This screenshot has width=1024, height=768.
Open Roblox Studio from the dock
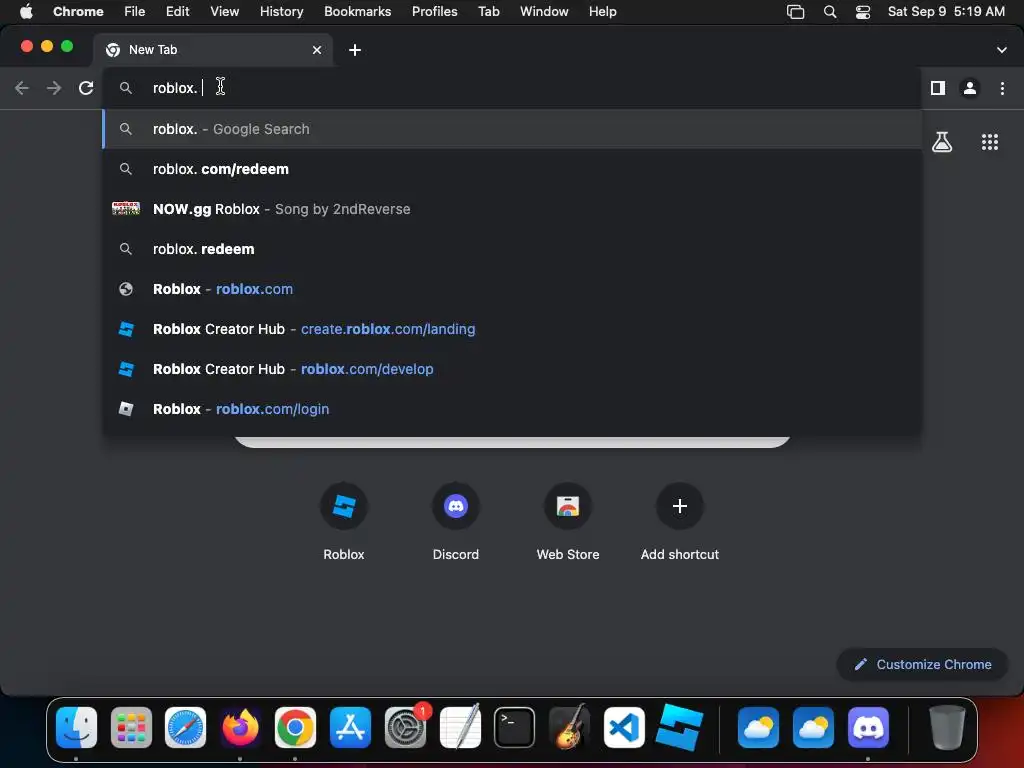click(679, 728)
